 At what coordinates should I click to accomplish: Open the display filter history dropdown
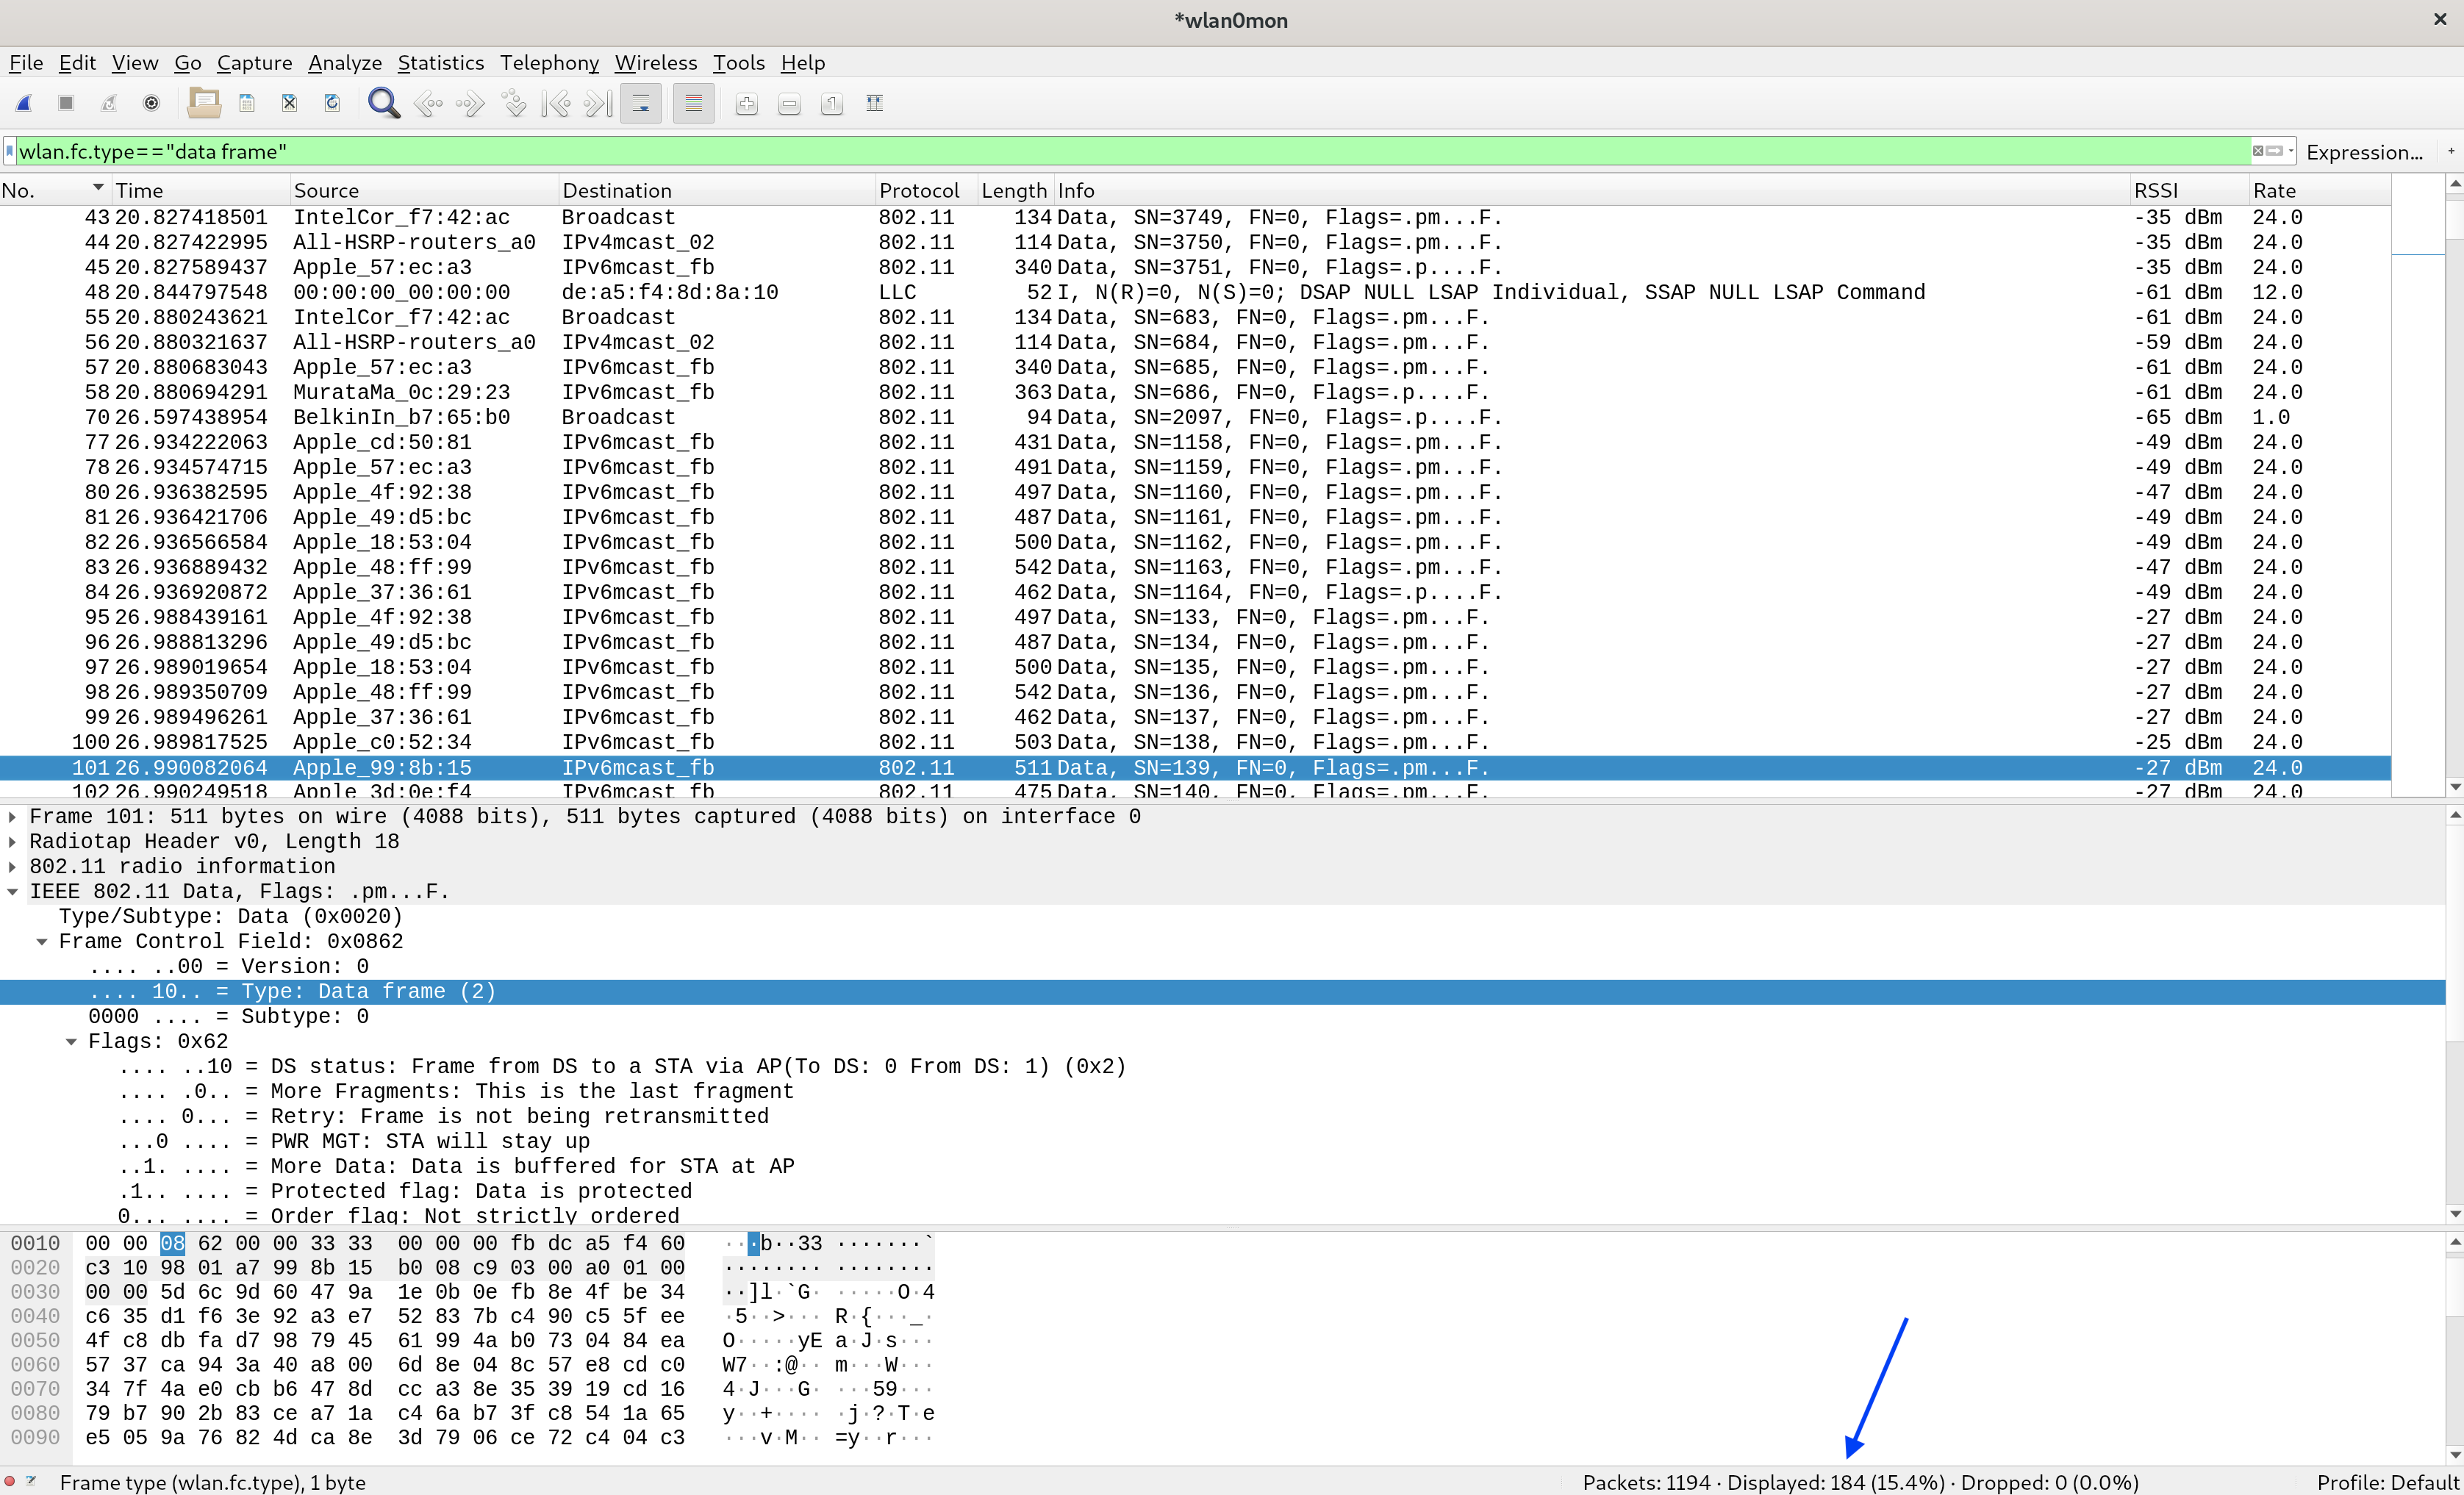click(2291, 151)
